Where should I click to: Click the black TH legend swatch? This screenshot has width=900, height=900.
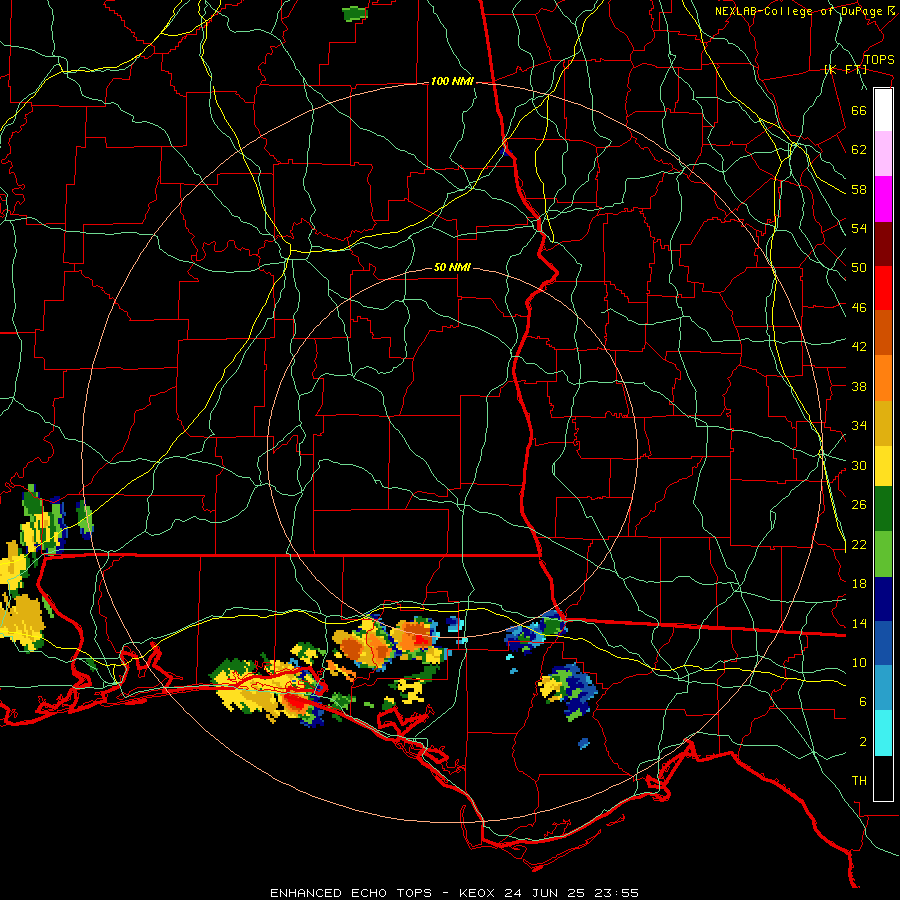pos(883,778)
